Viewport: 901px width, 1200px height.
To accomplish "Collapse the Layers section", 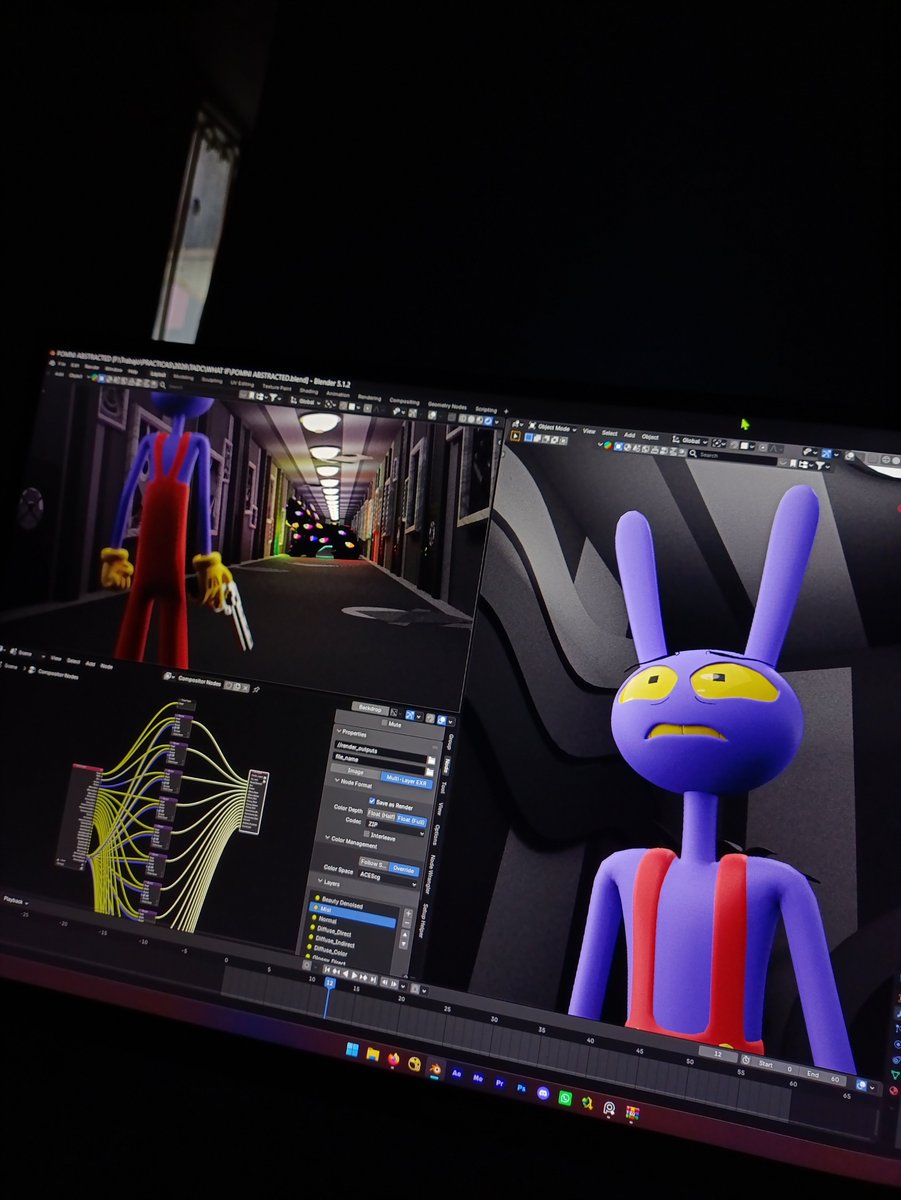I will (329, 882).
